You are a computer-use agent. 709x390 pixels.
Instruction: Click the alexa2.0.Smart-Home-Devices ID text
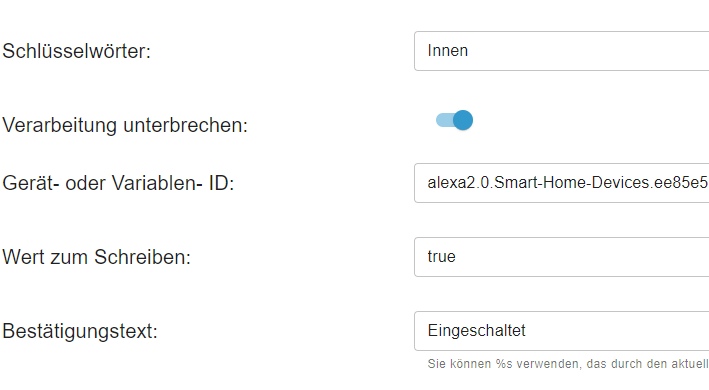[x=568, y=183]
